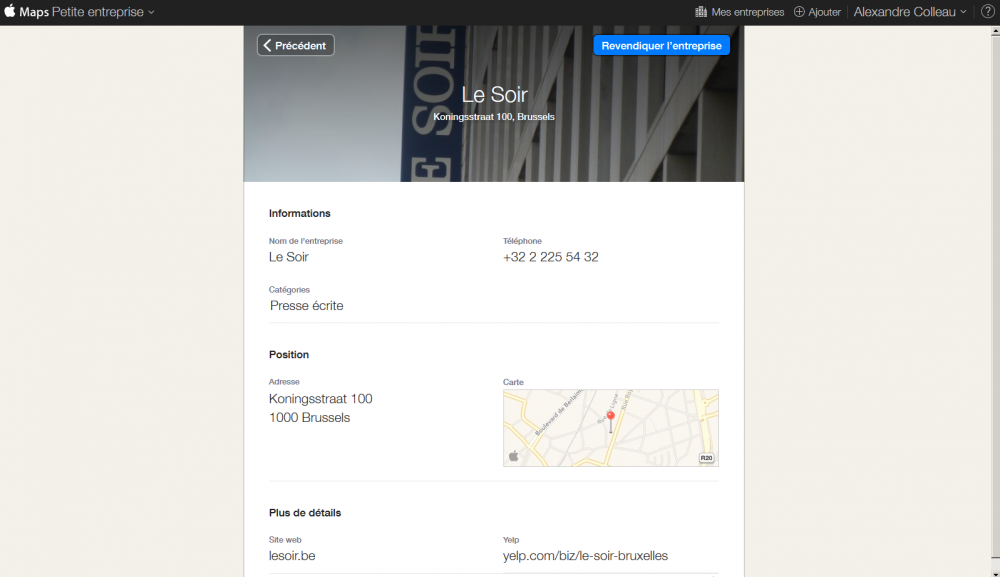
Task: Click the R20 road badge on map
Action: (706, 458)
